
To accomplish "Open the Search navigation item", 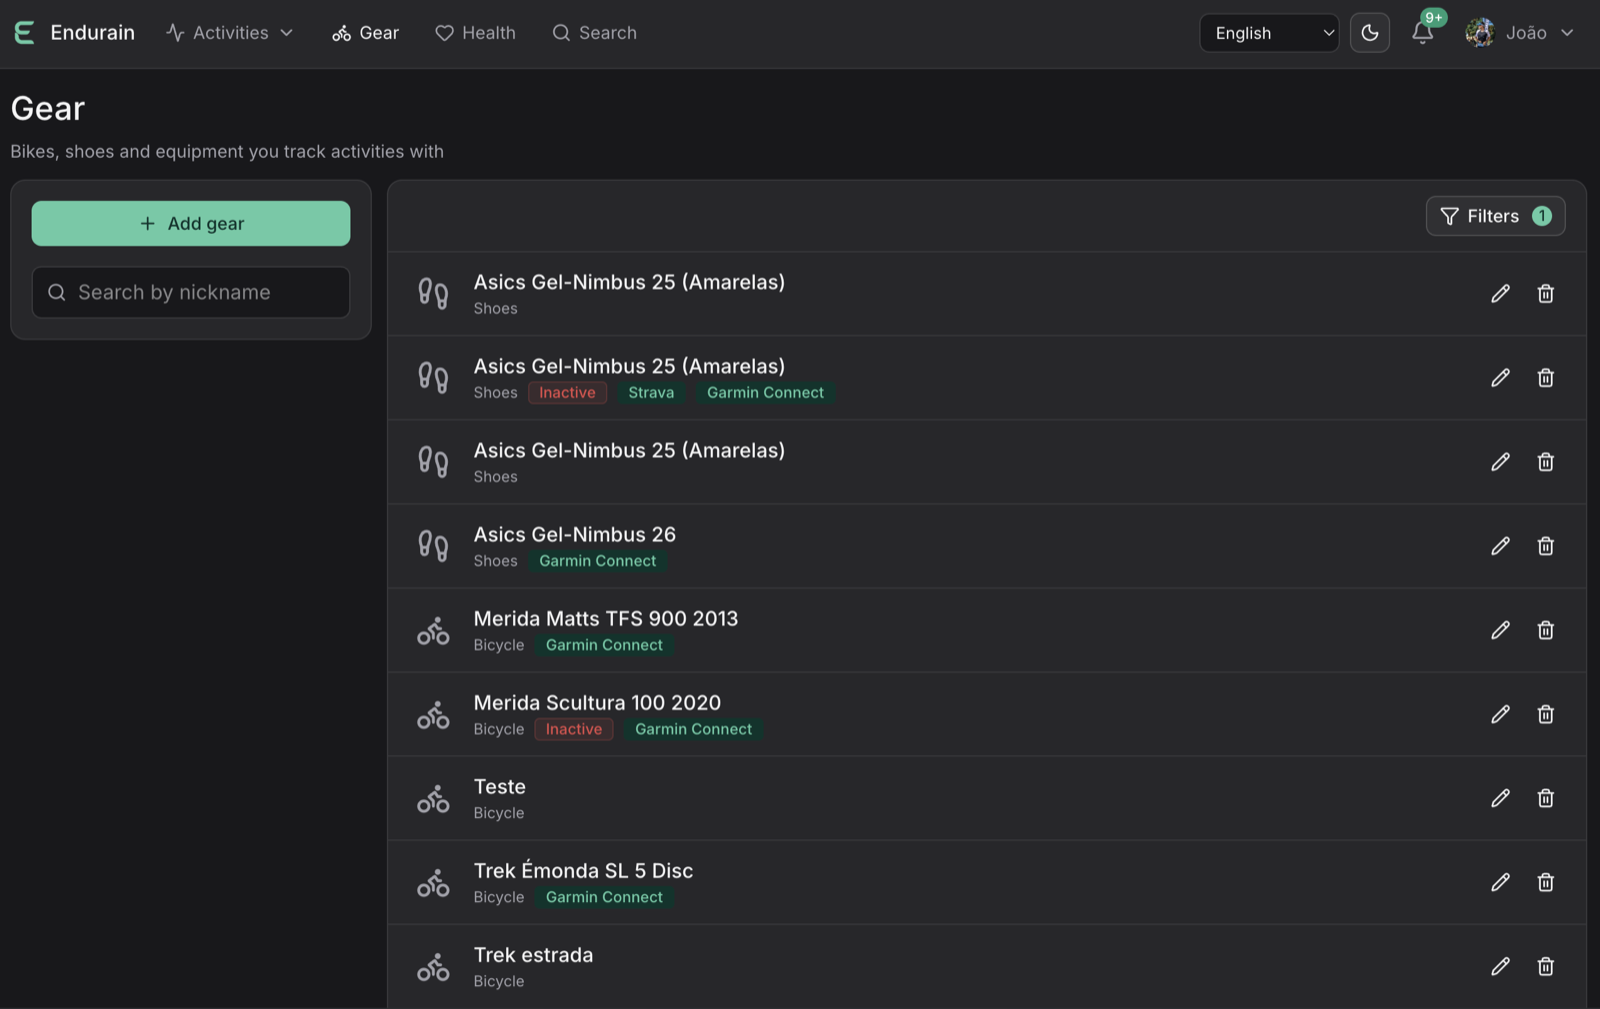I will coord(594,33).
